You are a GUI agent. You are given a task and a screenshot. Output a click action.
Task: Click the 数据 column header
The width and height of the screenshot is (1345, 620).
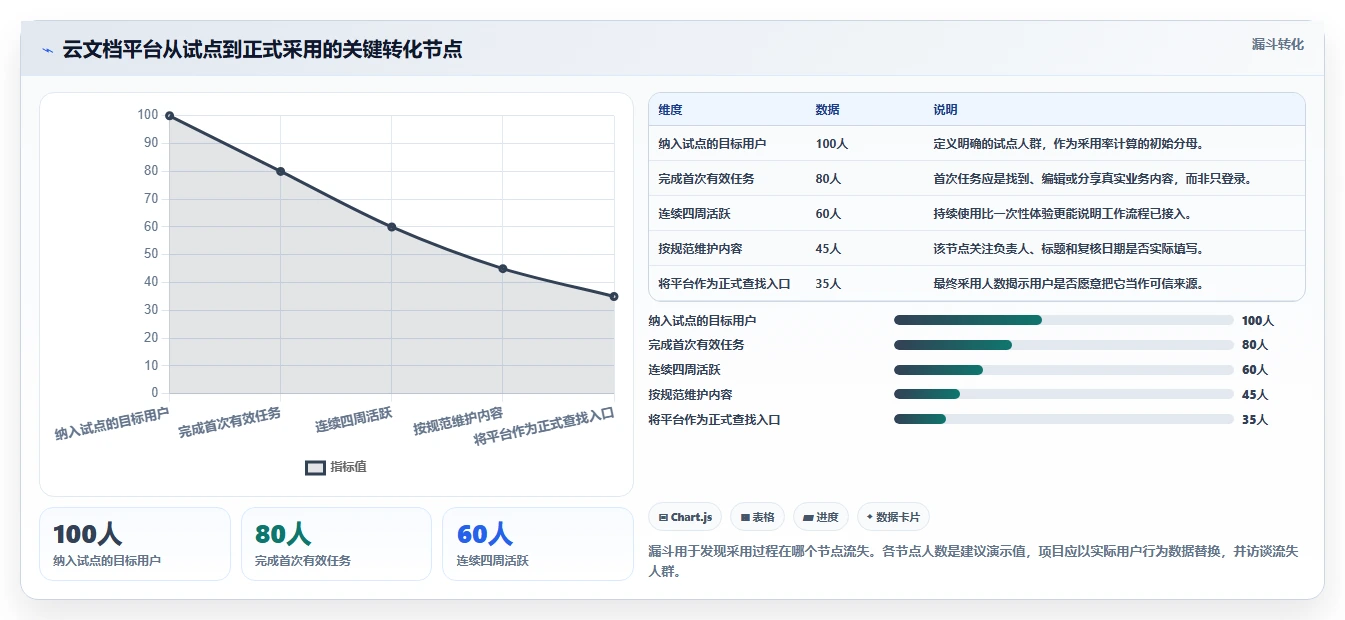[828, 110]
